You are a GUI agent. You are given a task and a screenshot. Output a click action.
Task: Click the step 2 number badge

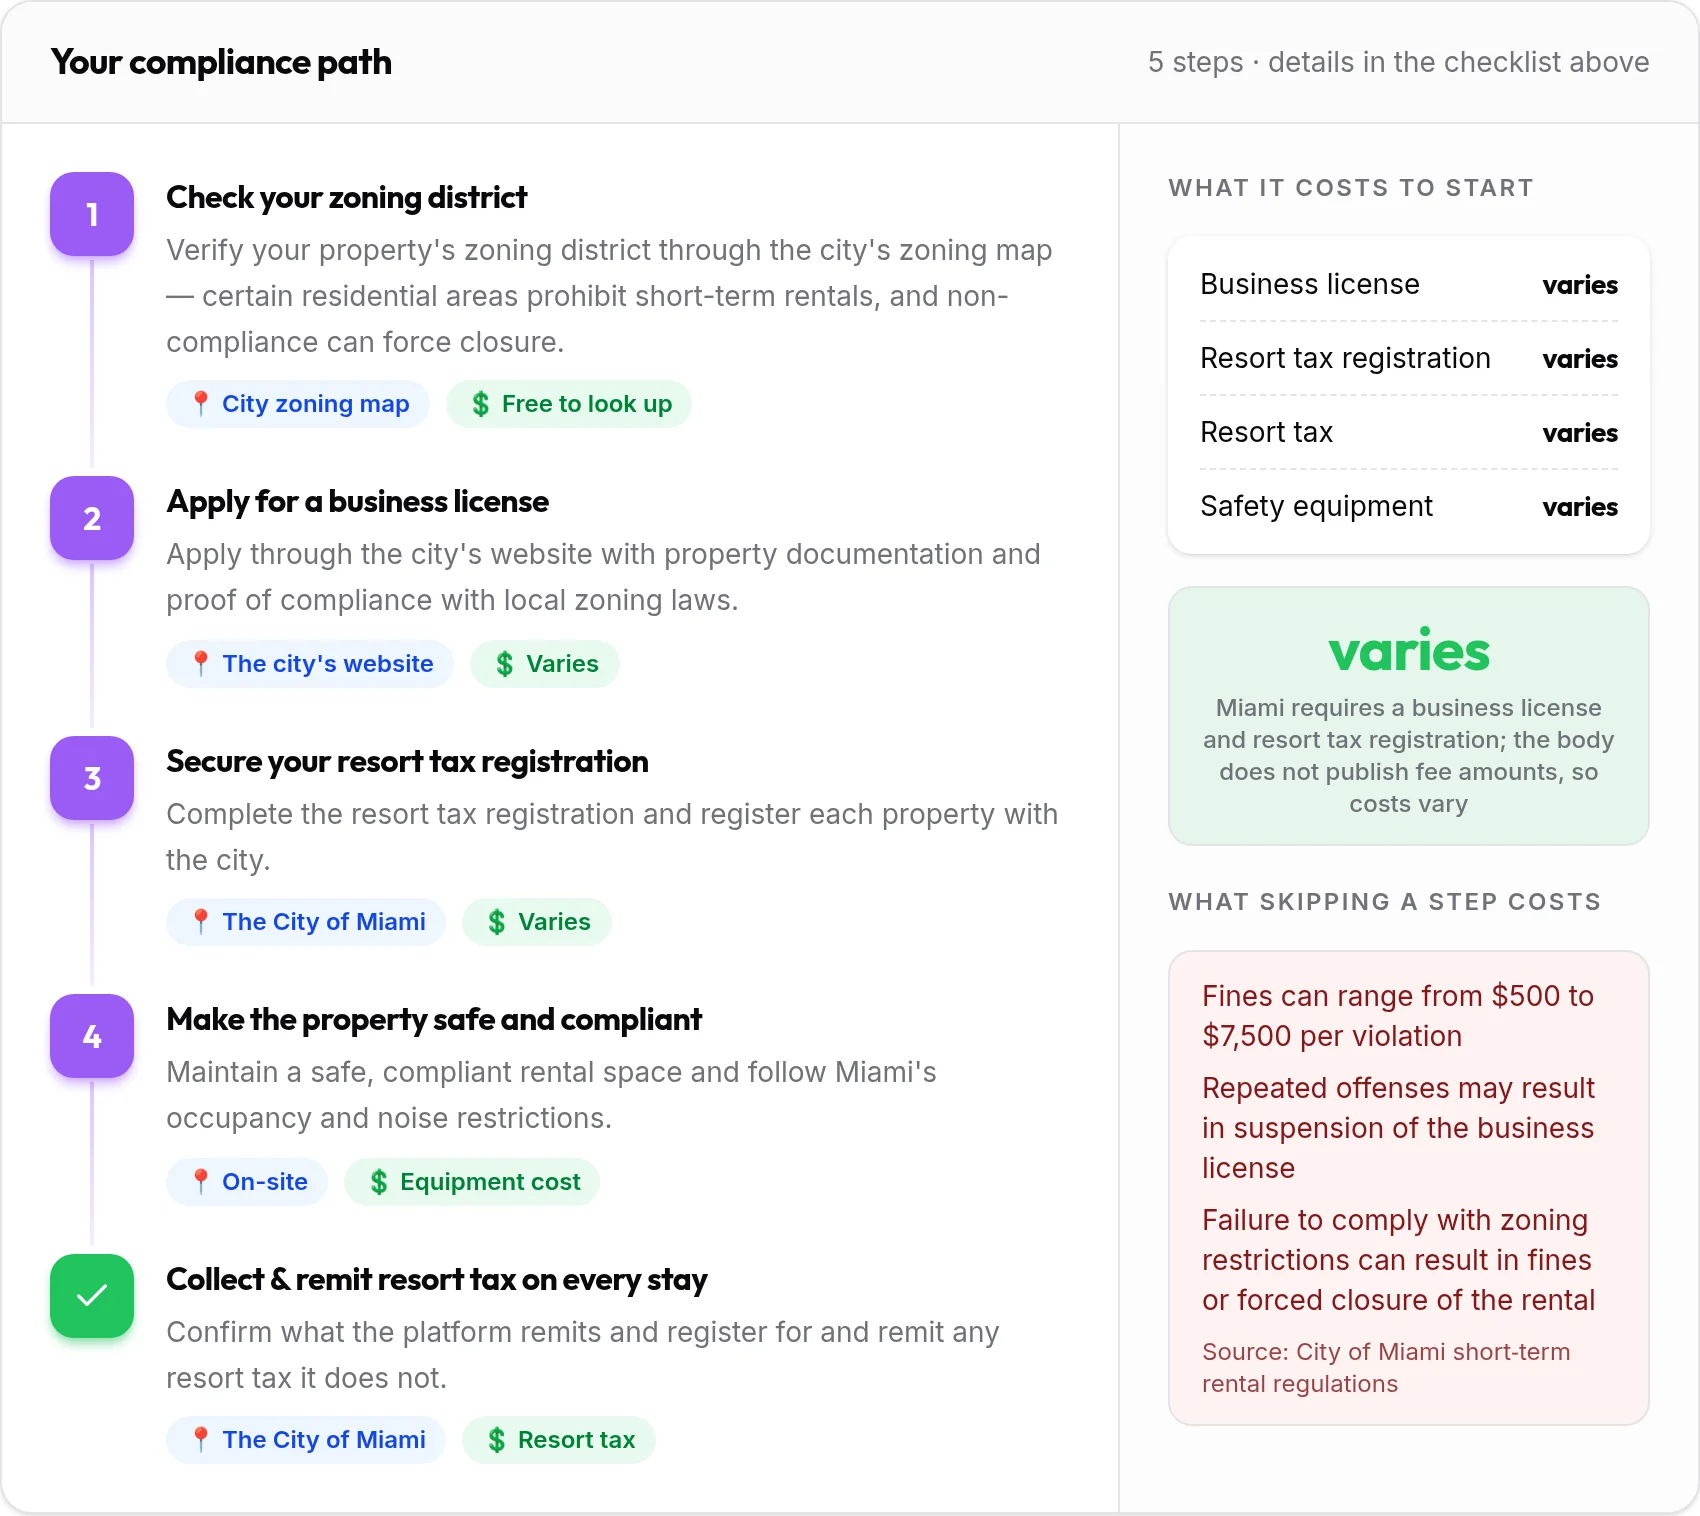coord(92,518)
